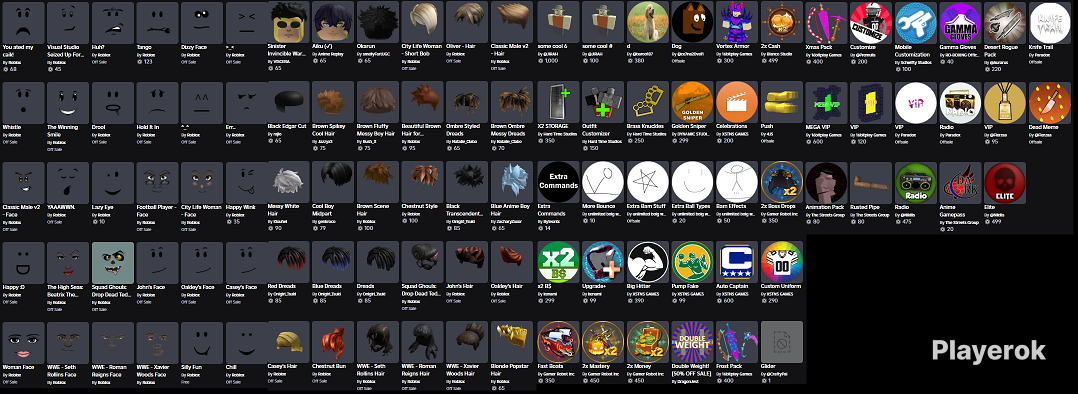Image resolution: width=1078 pixels, height=394 pixels.
Task: Click the Extra Commands black circle icon
Action: pyautogui.click(x=558, y=183)
